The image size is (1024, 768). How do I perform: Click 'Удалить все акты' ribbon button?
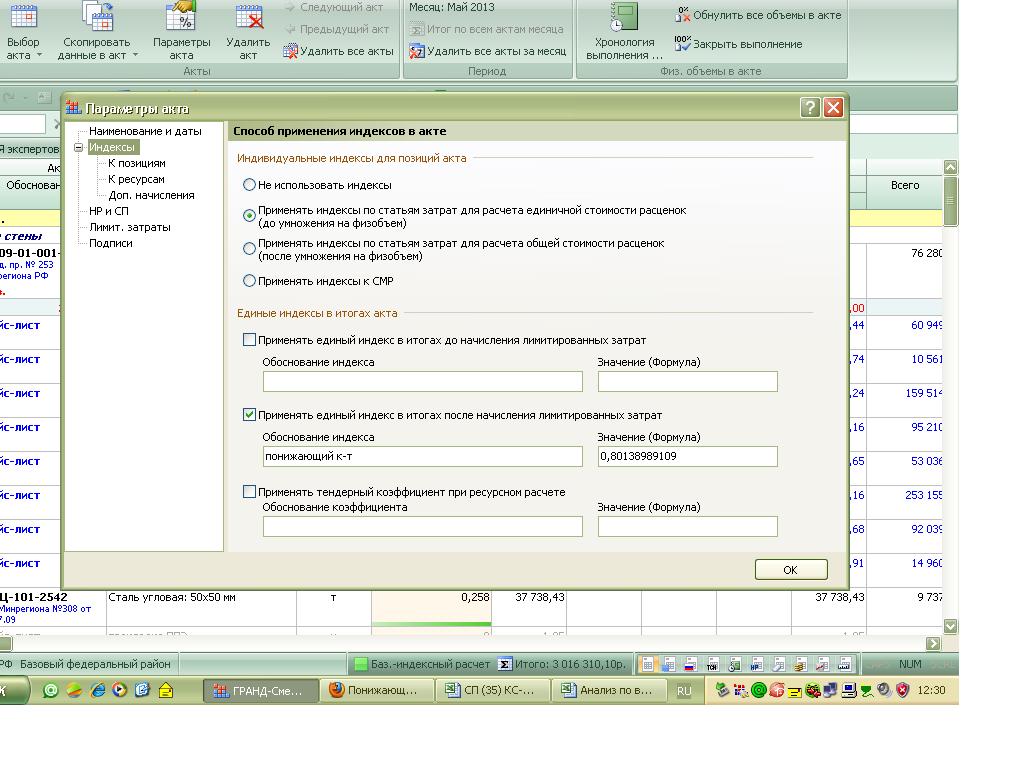point(339,51)
